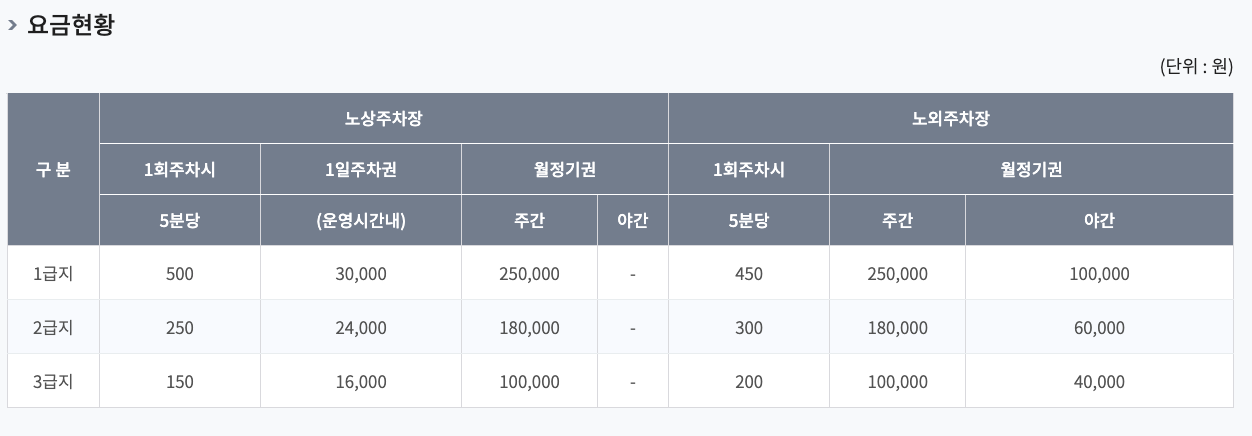Click the 150 fee cell in 3급지 row
1252x436 pixels.
(x=180, y=382)
